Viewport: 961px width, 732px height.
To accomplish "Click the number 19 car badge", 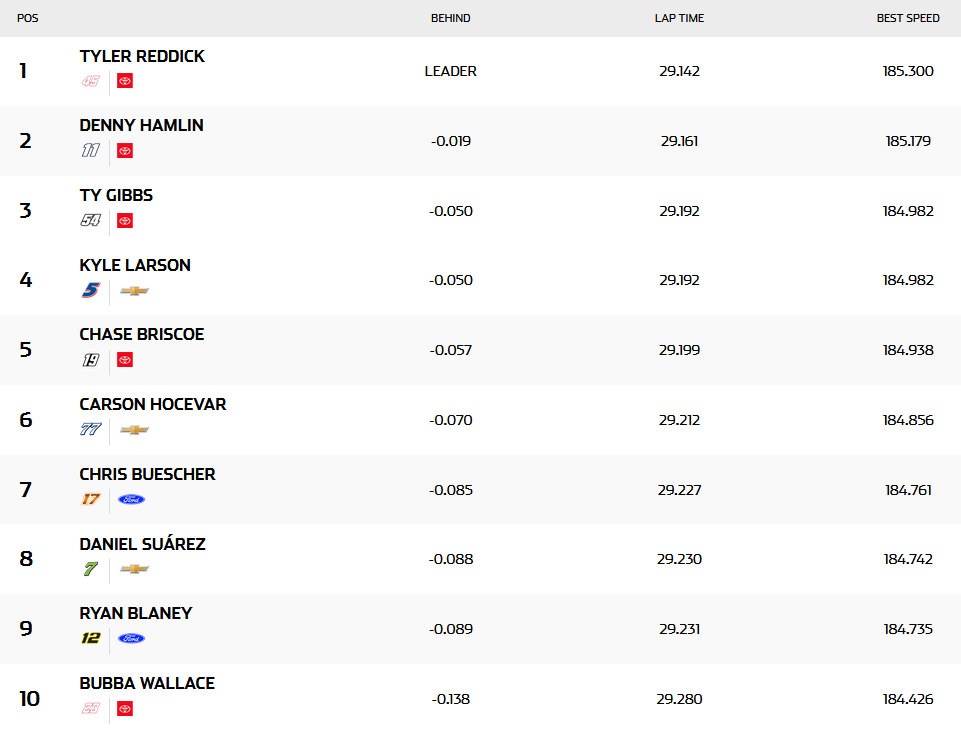I will tap(91, 360).
